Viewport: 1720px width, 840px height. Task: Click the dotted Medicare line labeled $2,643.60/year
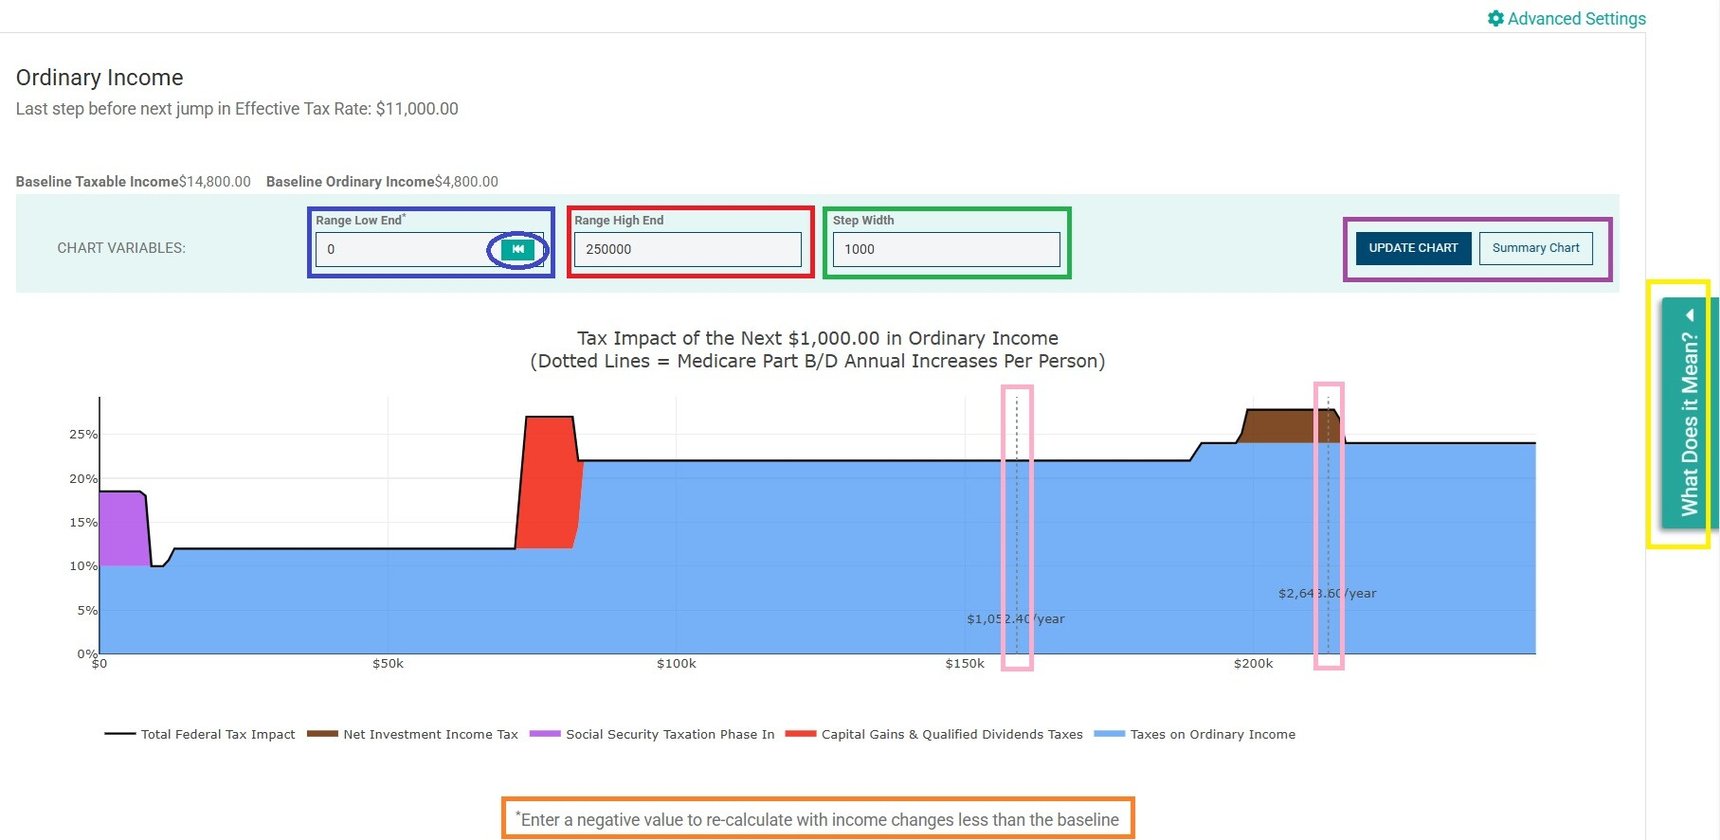coord(1328,500)
